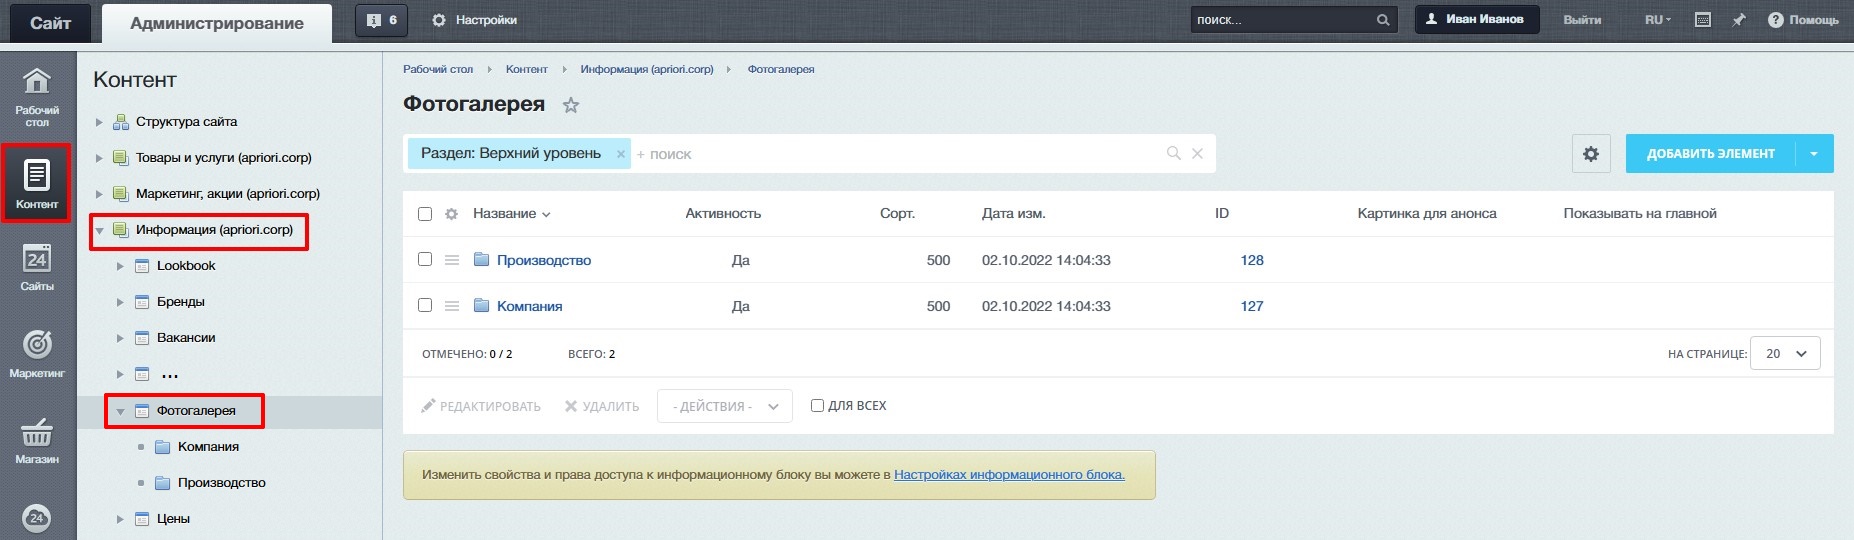1854x540 pixels.
Task: Open list settings gear button
Action: coord(1591,154)
